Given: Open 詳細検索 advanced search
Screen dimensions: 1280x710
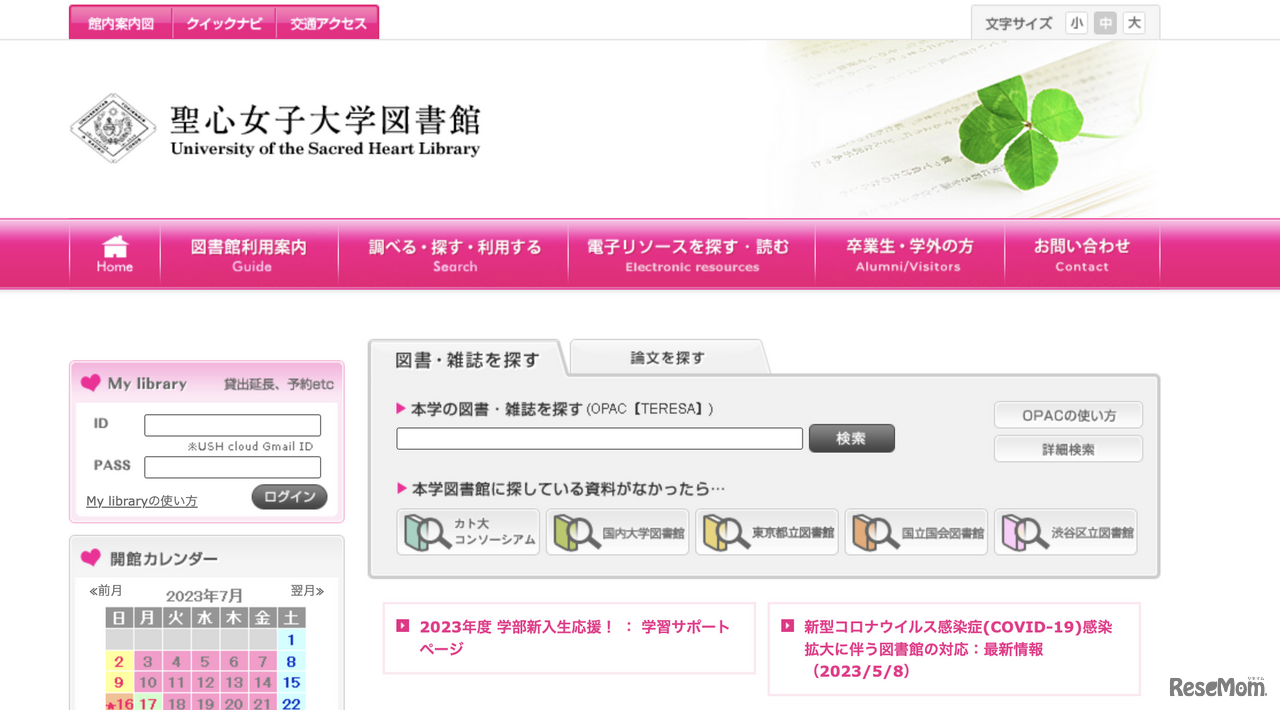Looking at the screenshot, I should [1067, 448].
